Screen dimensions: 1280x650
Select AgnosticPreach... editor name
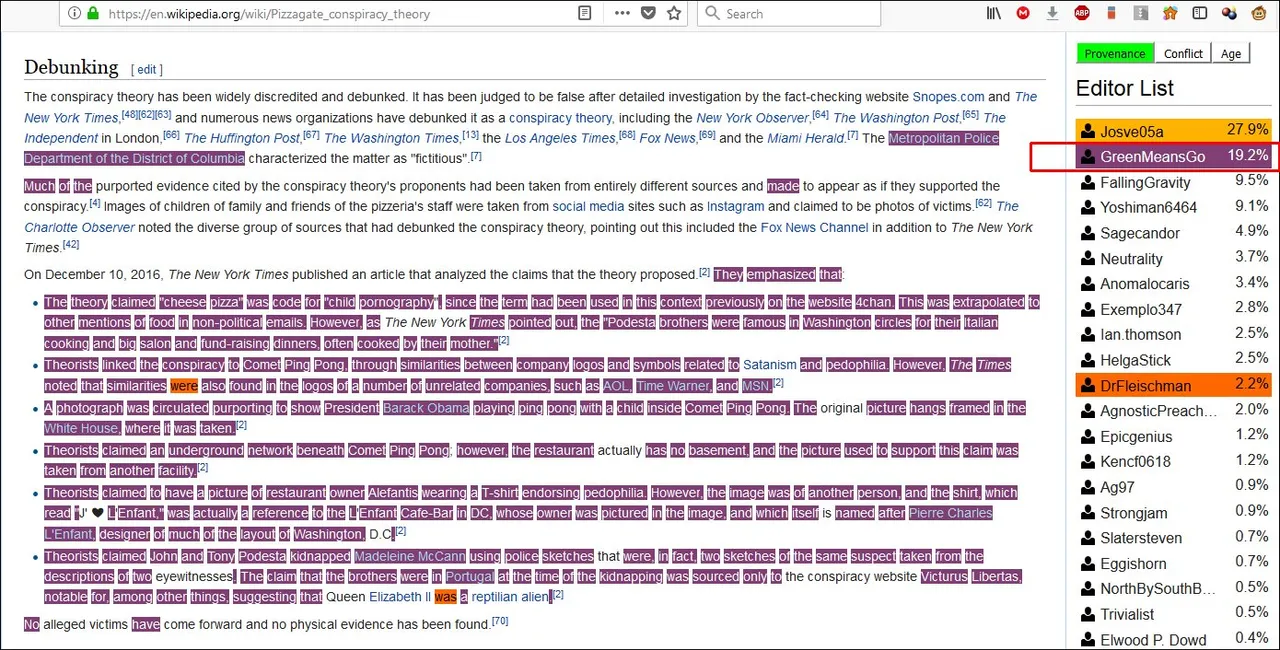pos(1158,411)
